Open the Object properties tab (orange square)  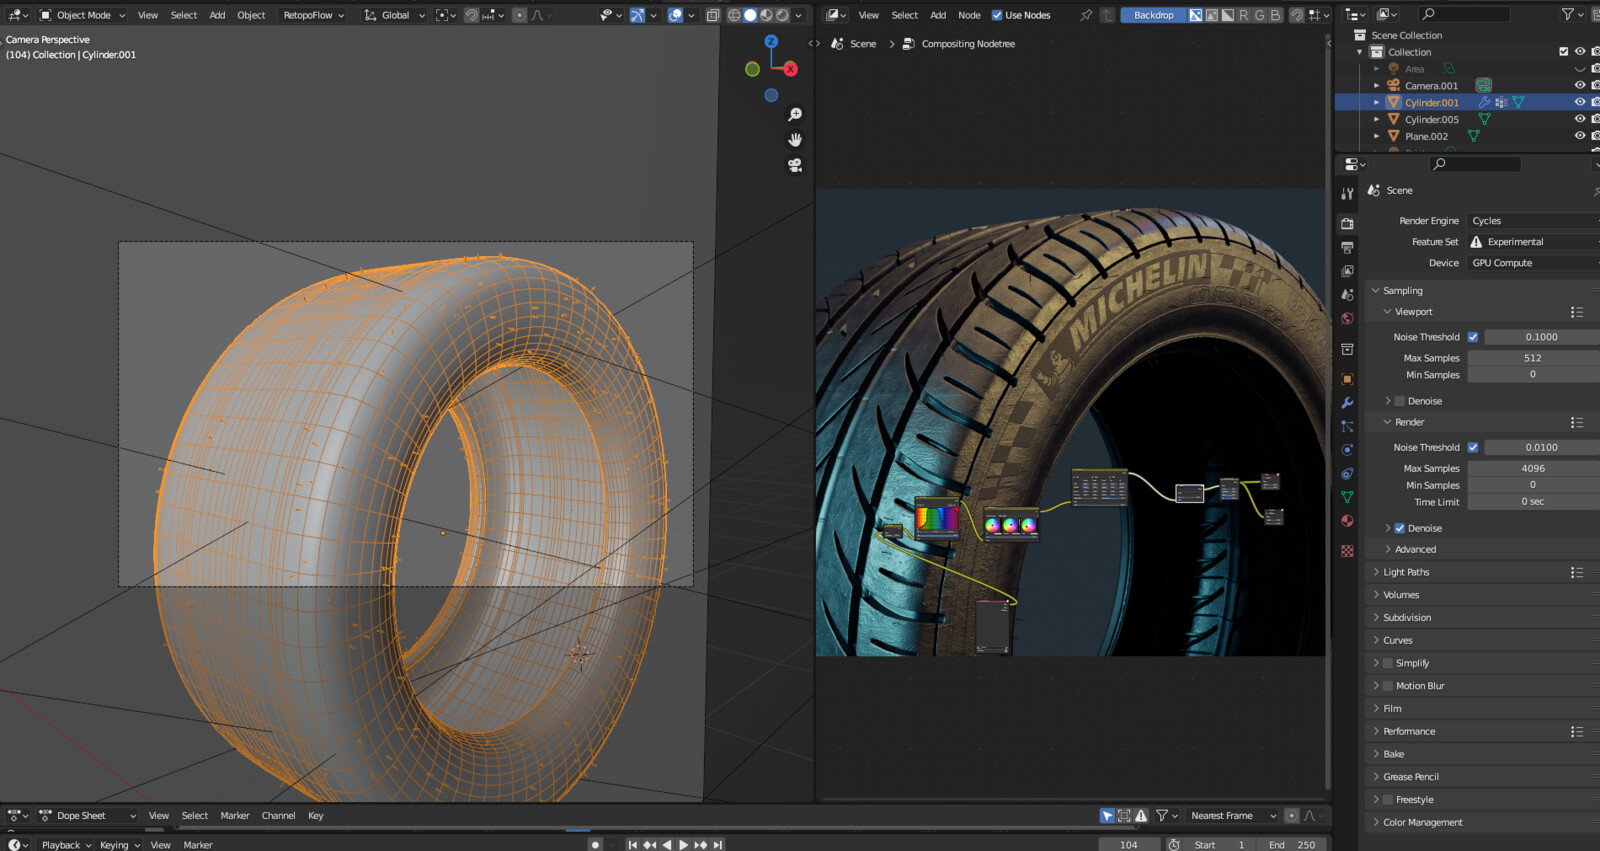coord(1347,379)
